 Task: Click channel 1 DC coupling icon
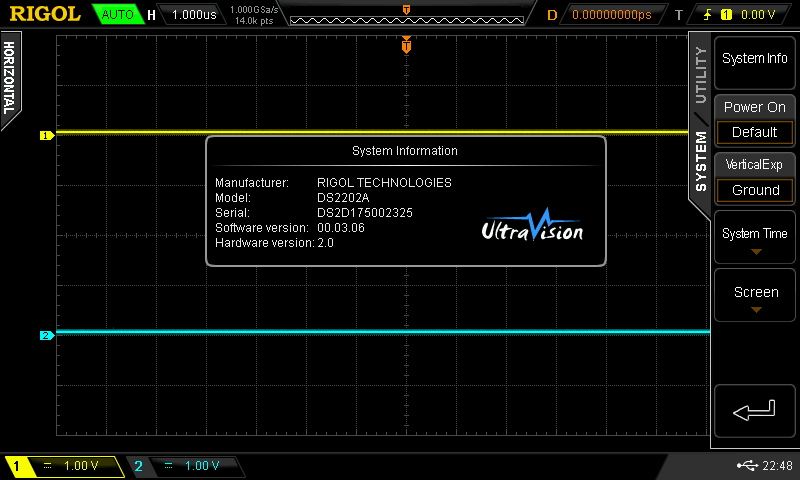(x=47, y=466)
